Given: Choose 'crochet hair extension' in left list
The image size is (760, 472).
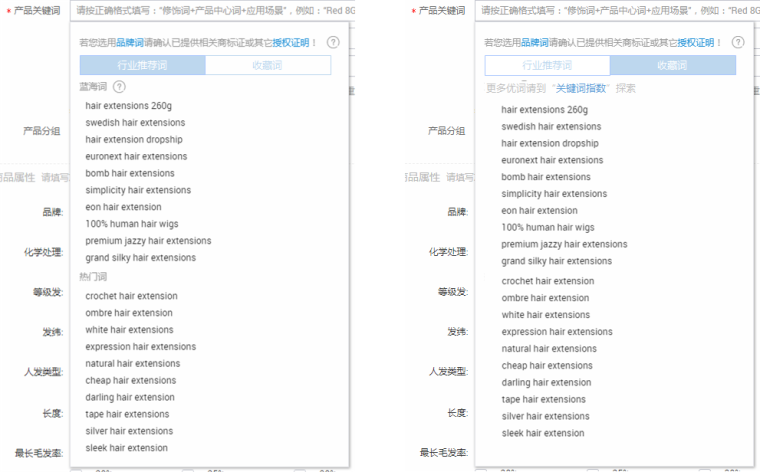Looking at the screenshot, I should pyautogui.click(x=131, y=296).
